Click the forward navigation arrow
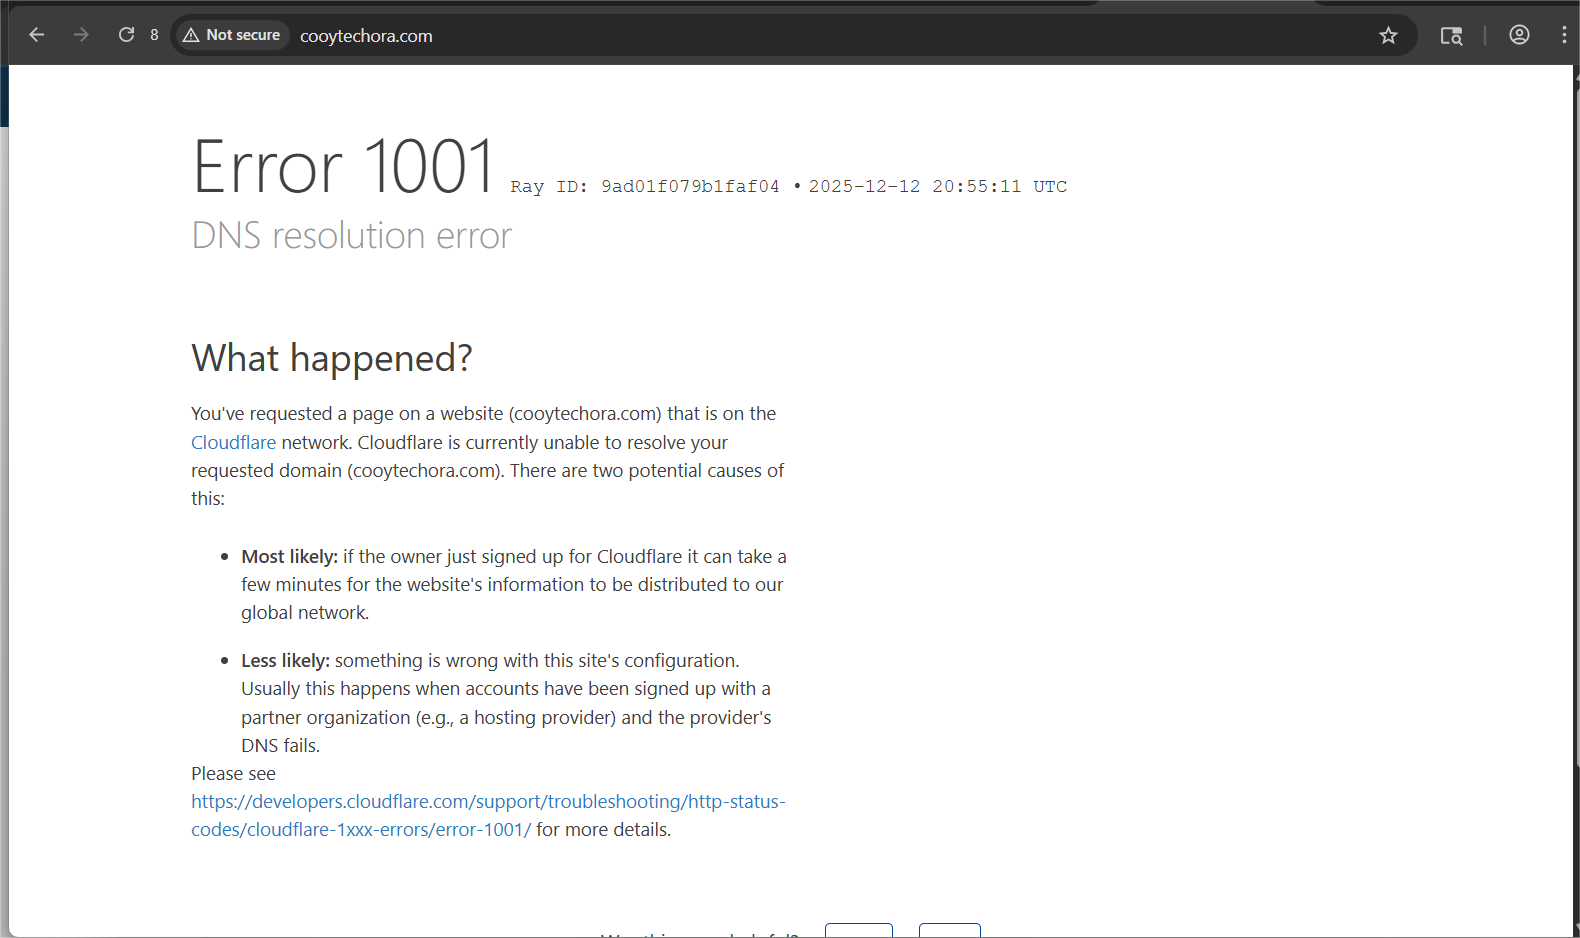 pyautogui.click(x=81, y=35)
